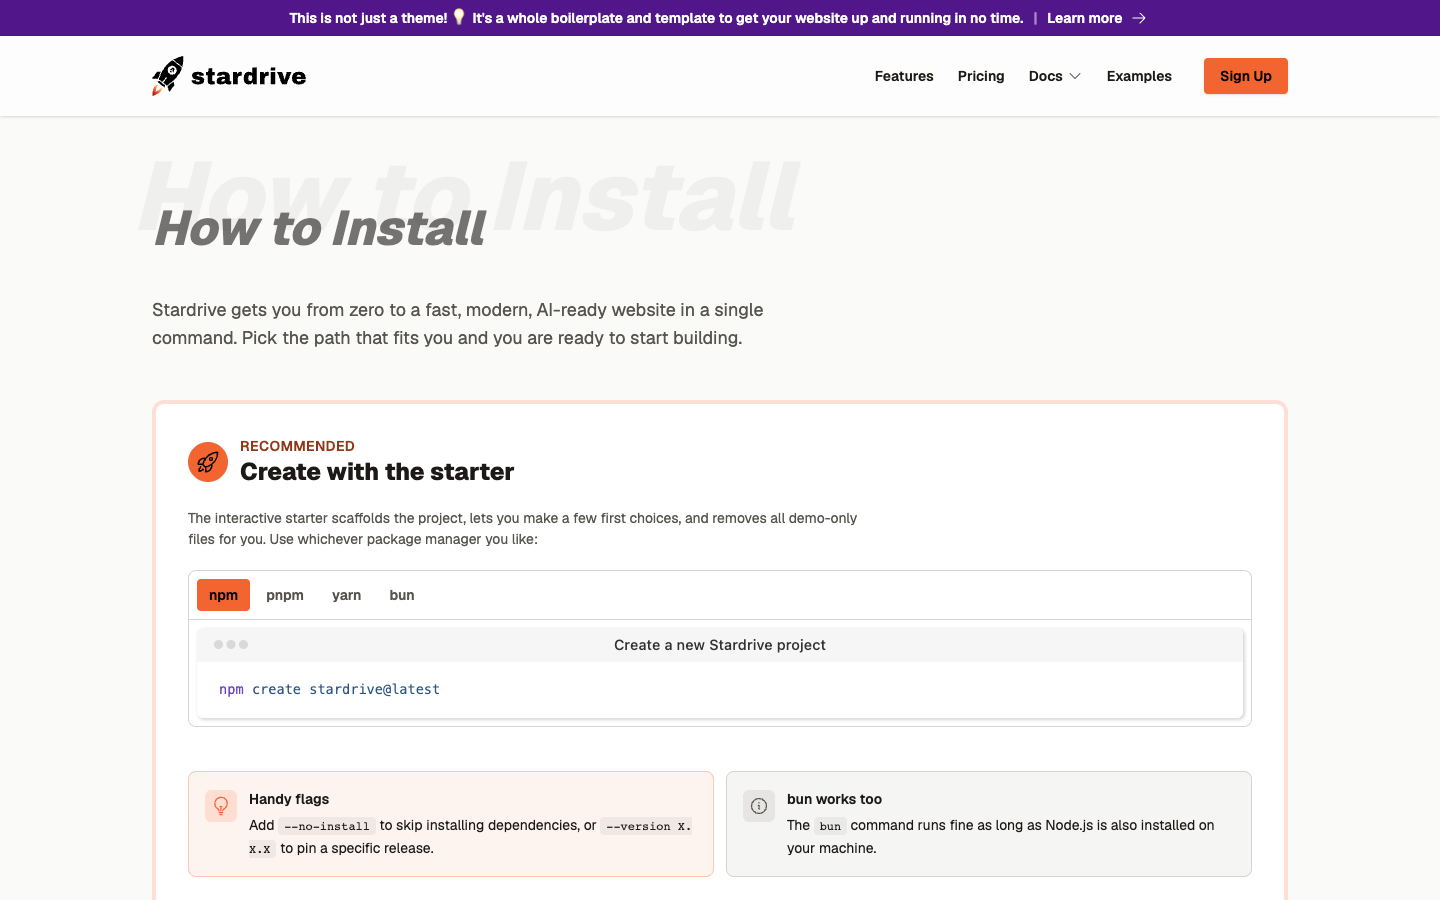Screen dimensions: 1440x900
Task: Open the Examples nav link
Action: (1139, 76)
